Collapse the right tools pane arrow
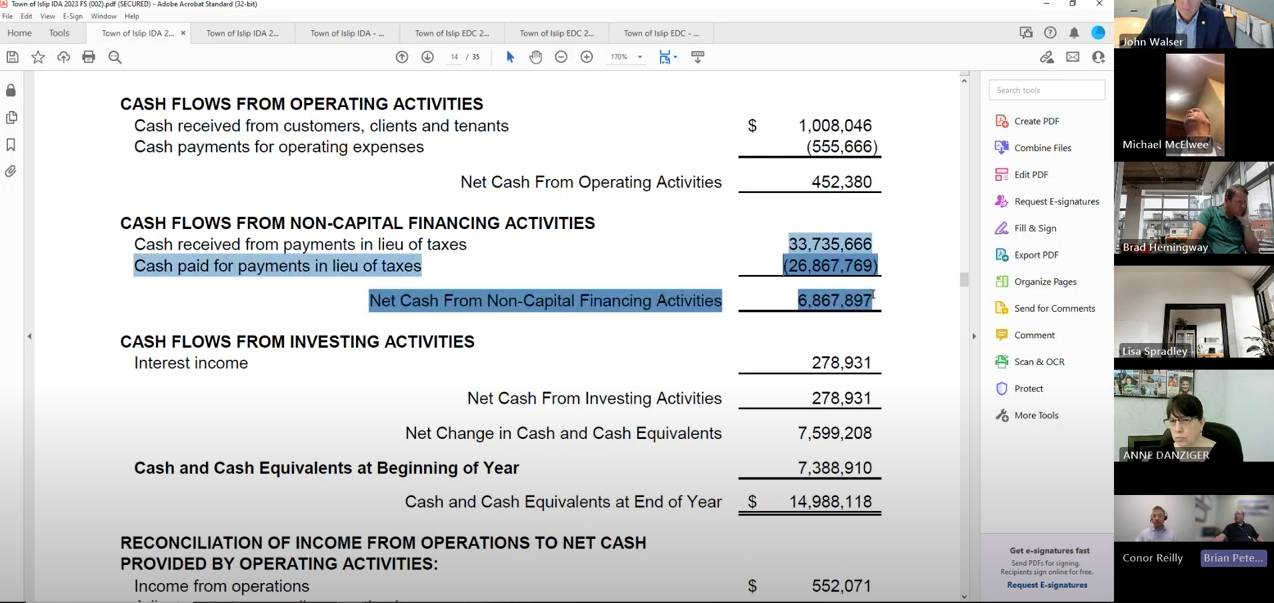This screenshot has width=1274, height=603. pyautogui.click(x=974, y=336)
